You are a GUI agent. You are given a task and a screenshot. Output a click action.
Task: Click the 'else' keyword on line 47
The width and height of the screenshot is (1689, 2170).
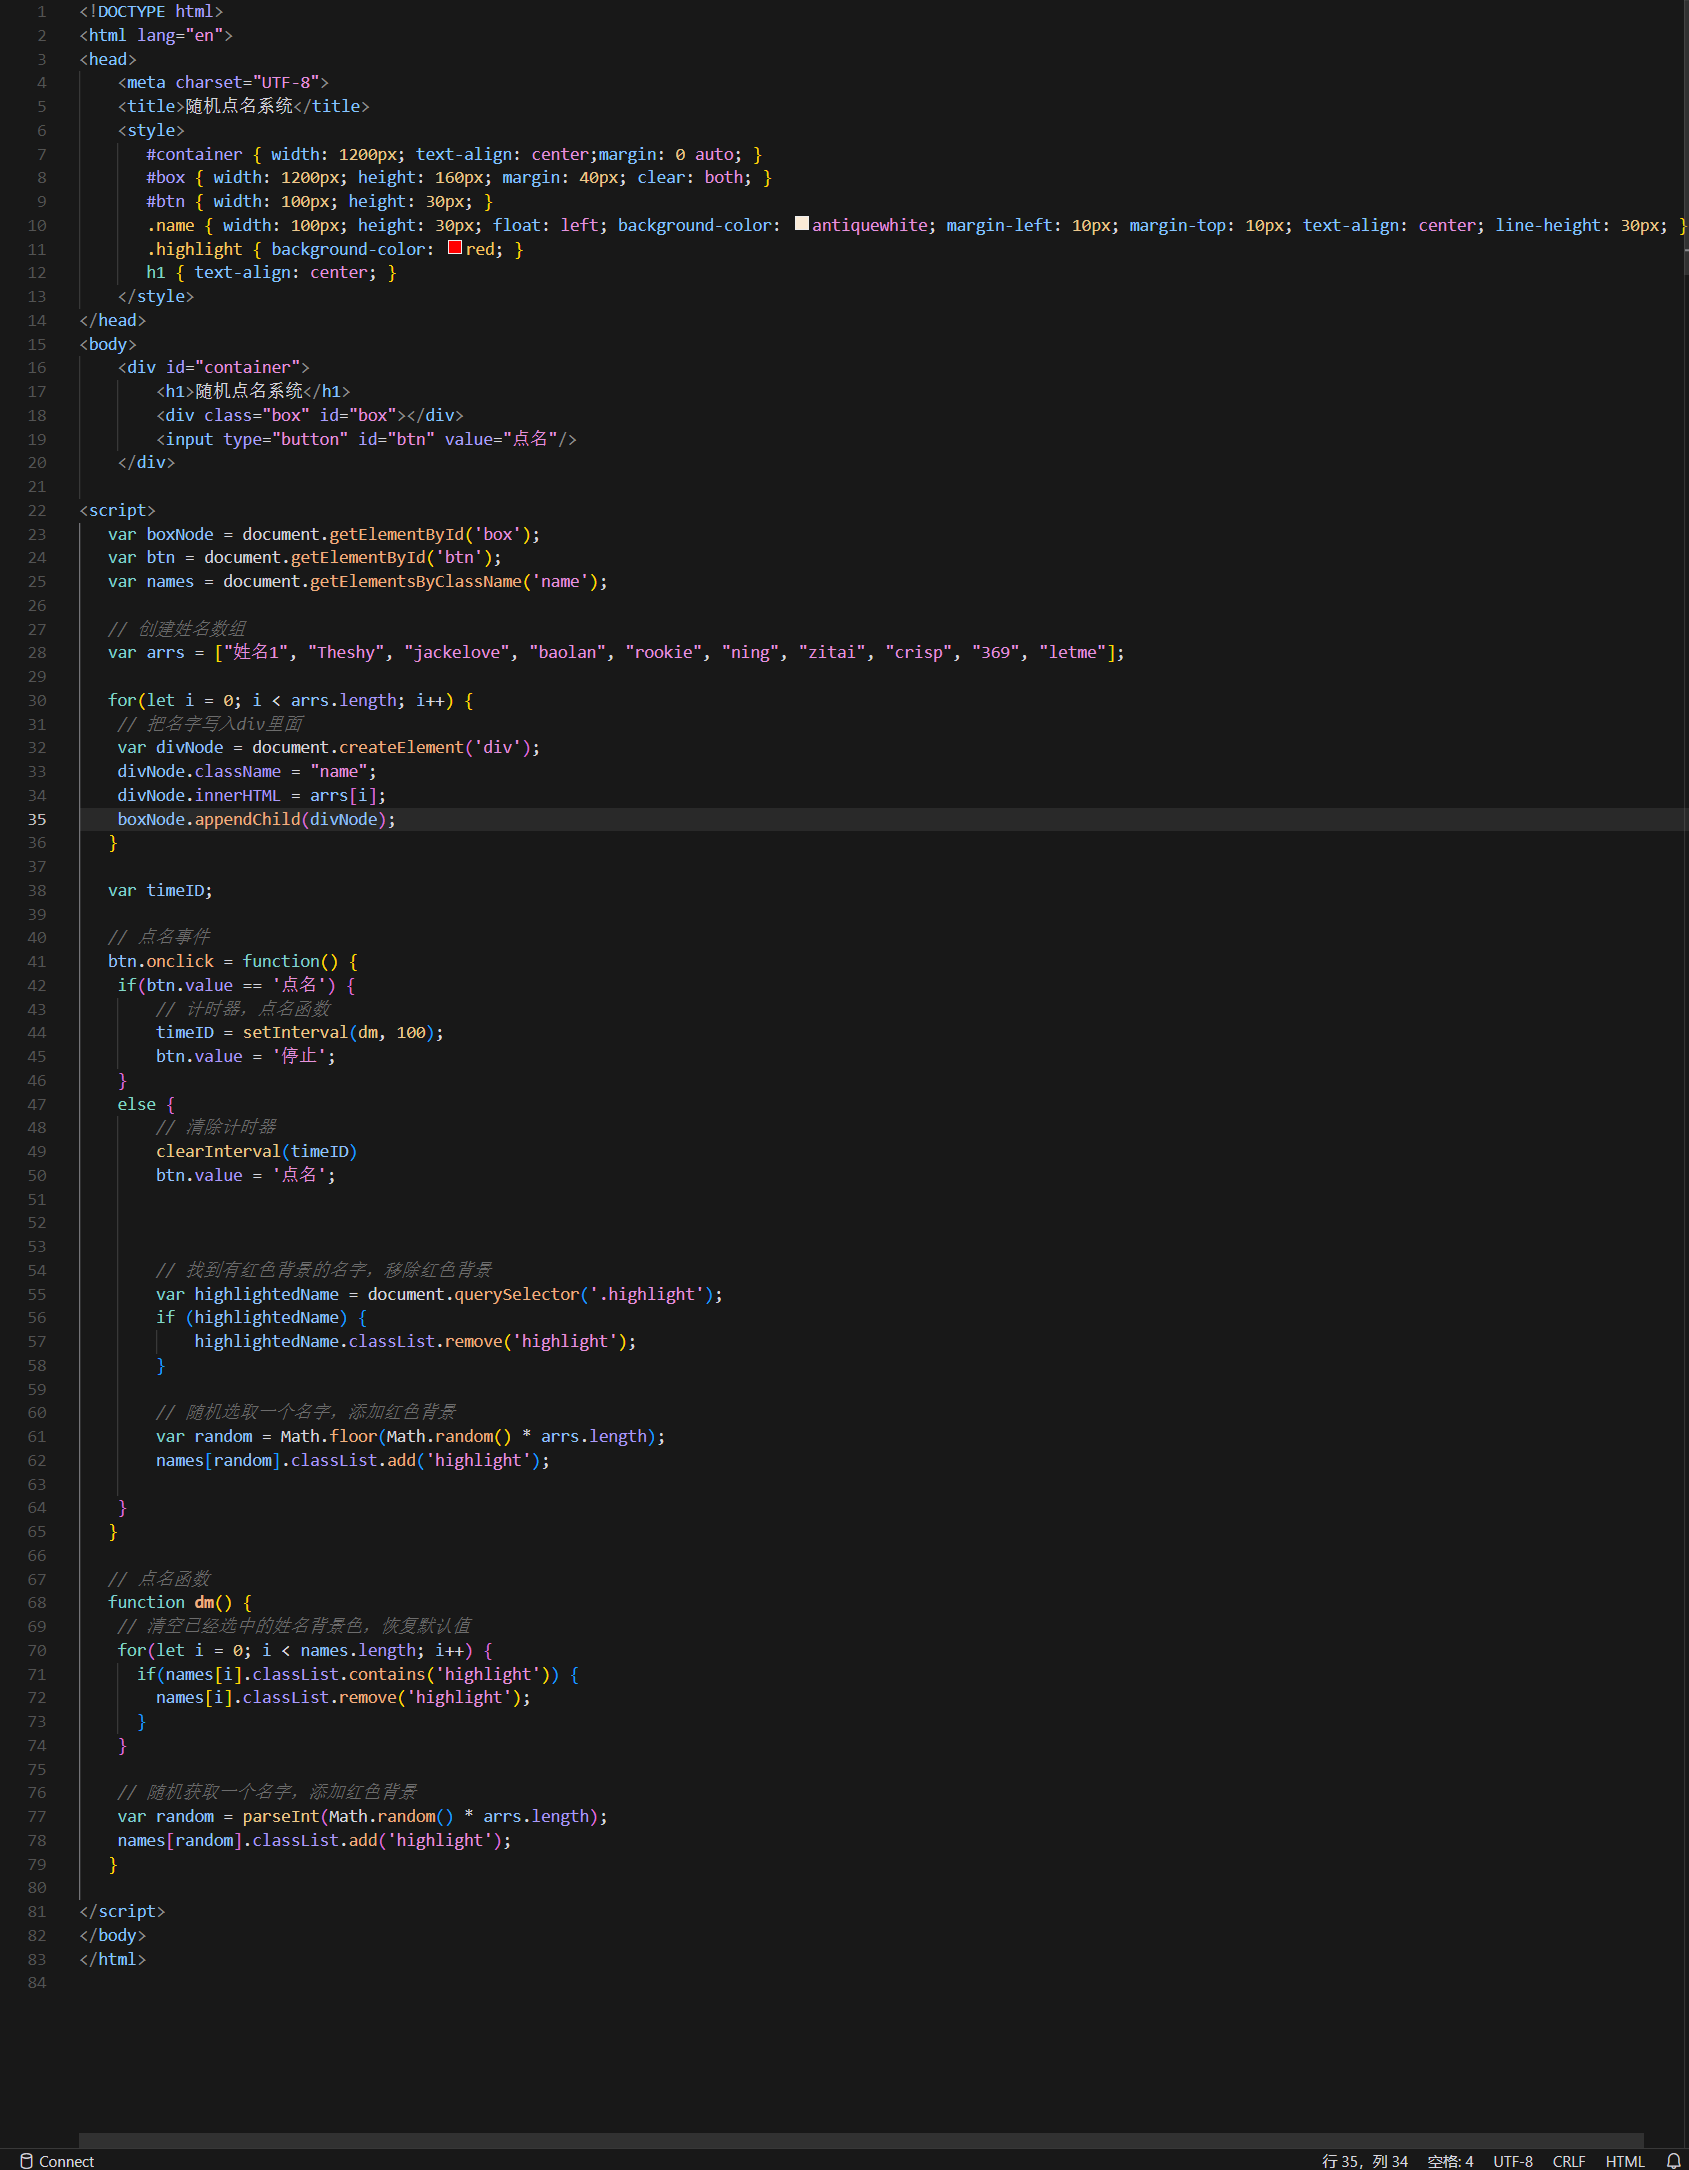(x=137, y=1104)
